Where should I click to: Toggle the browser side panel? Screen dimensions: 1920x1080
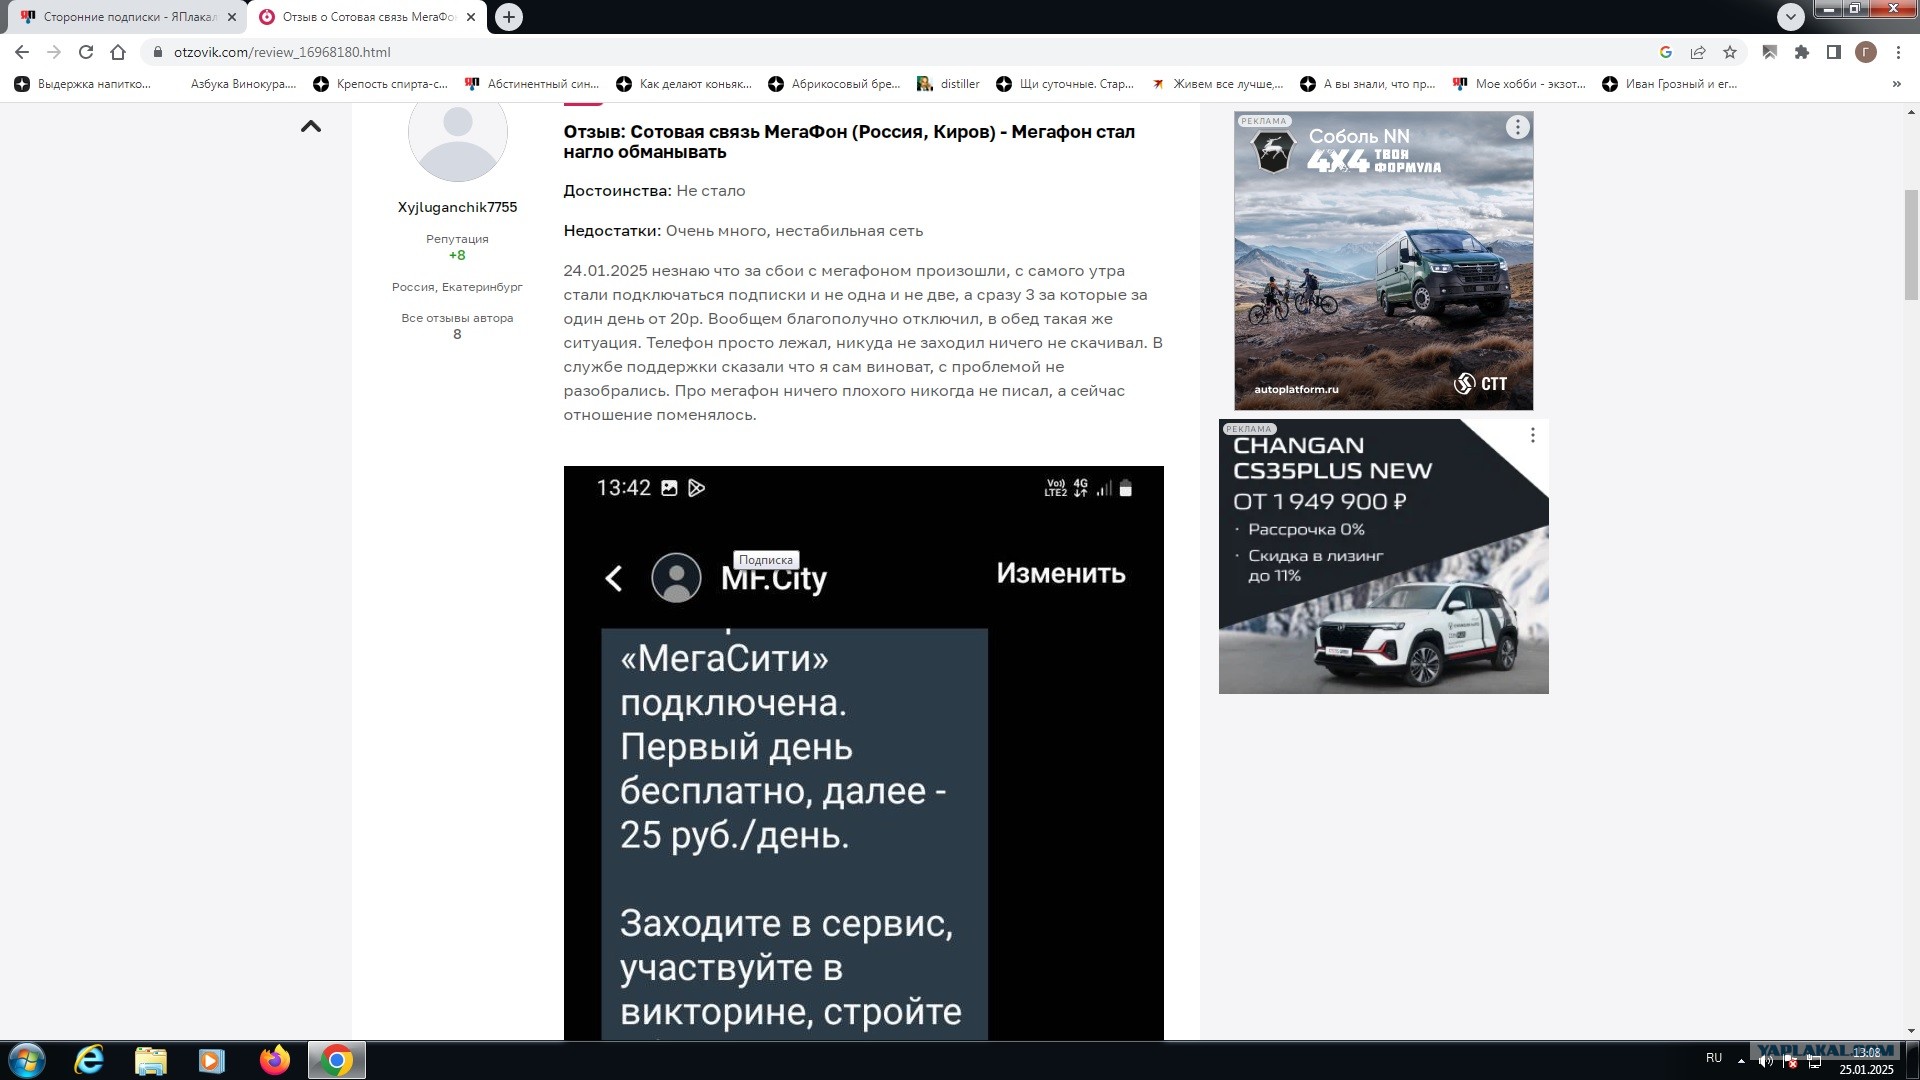[x=1834, y=52]
